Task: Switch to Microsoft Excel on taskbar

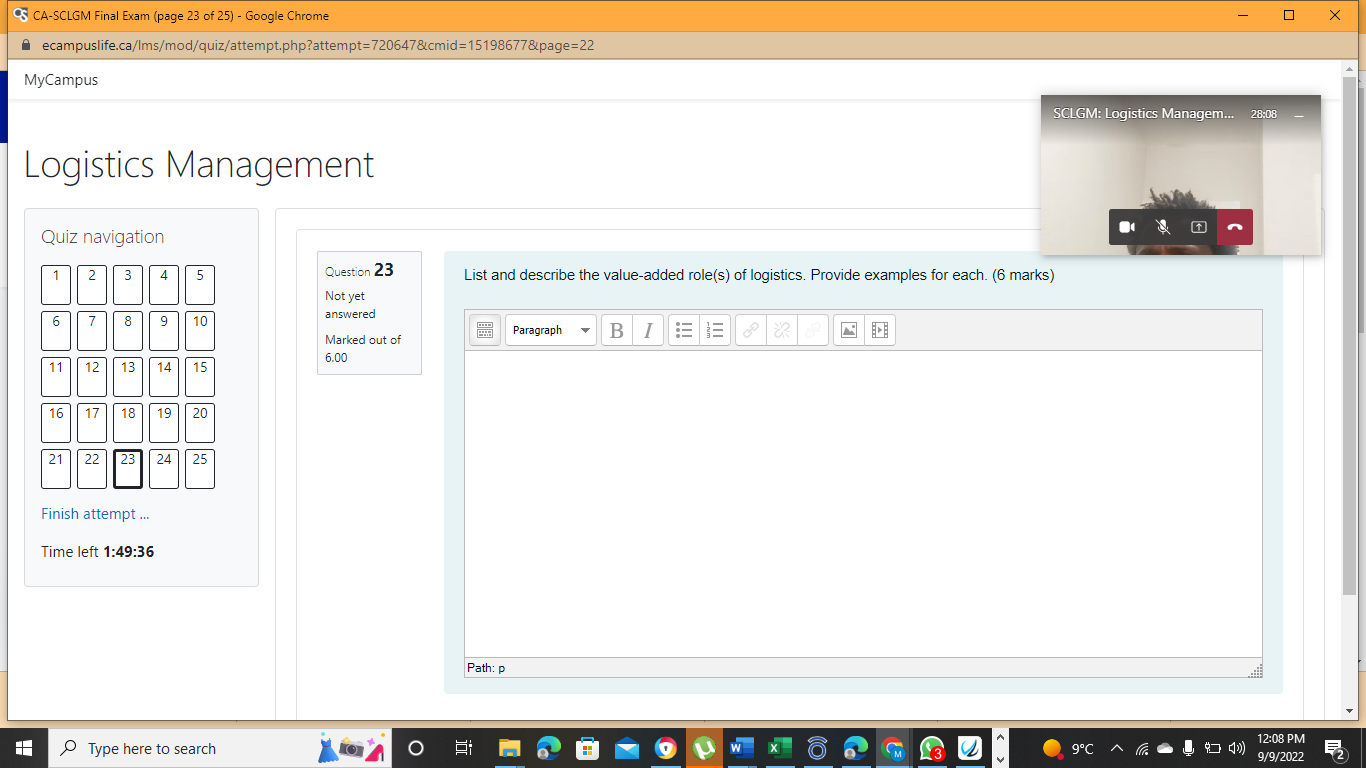Action: pyautogui.click(x=780, y=748)
